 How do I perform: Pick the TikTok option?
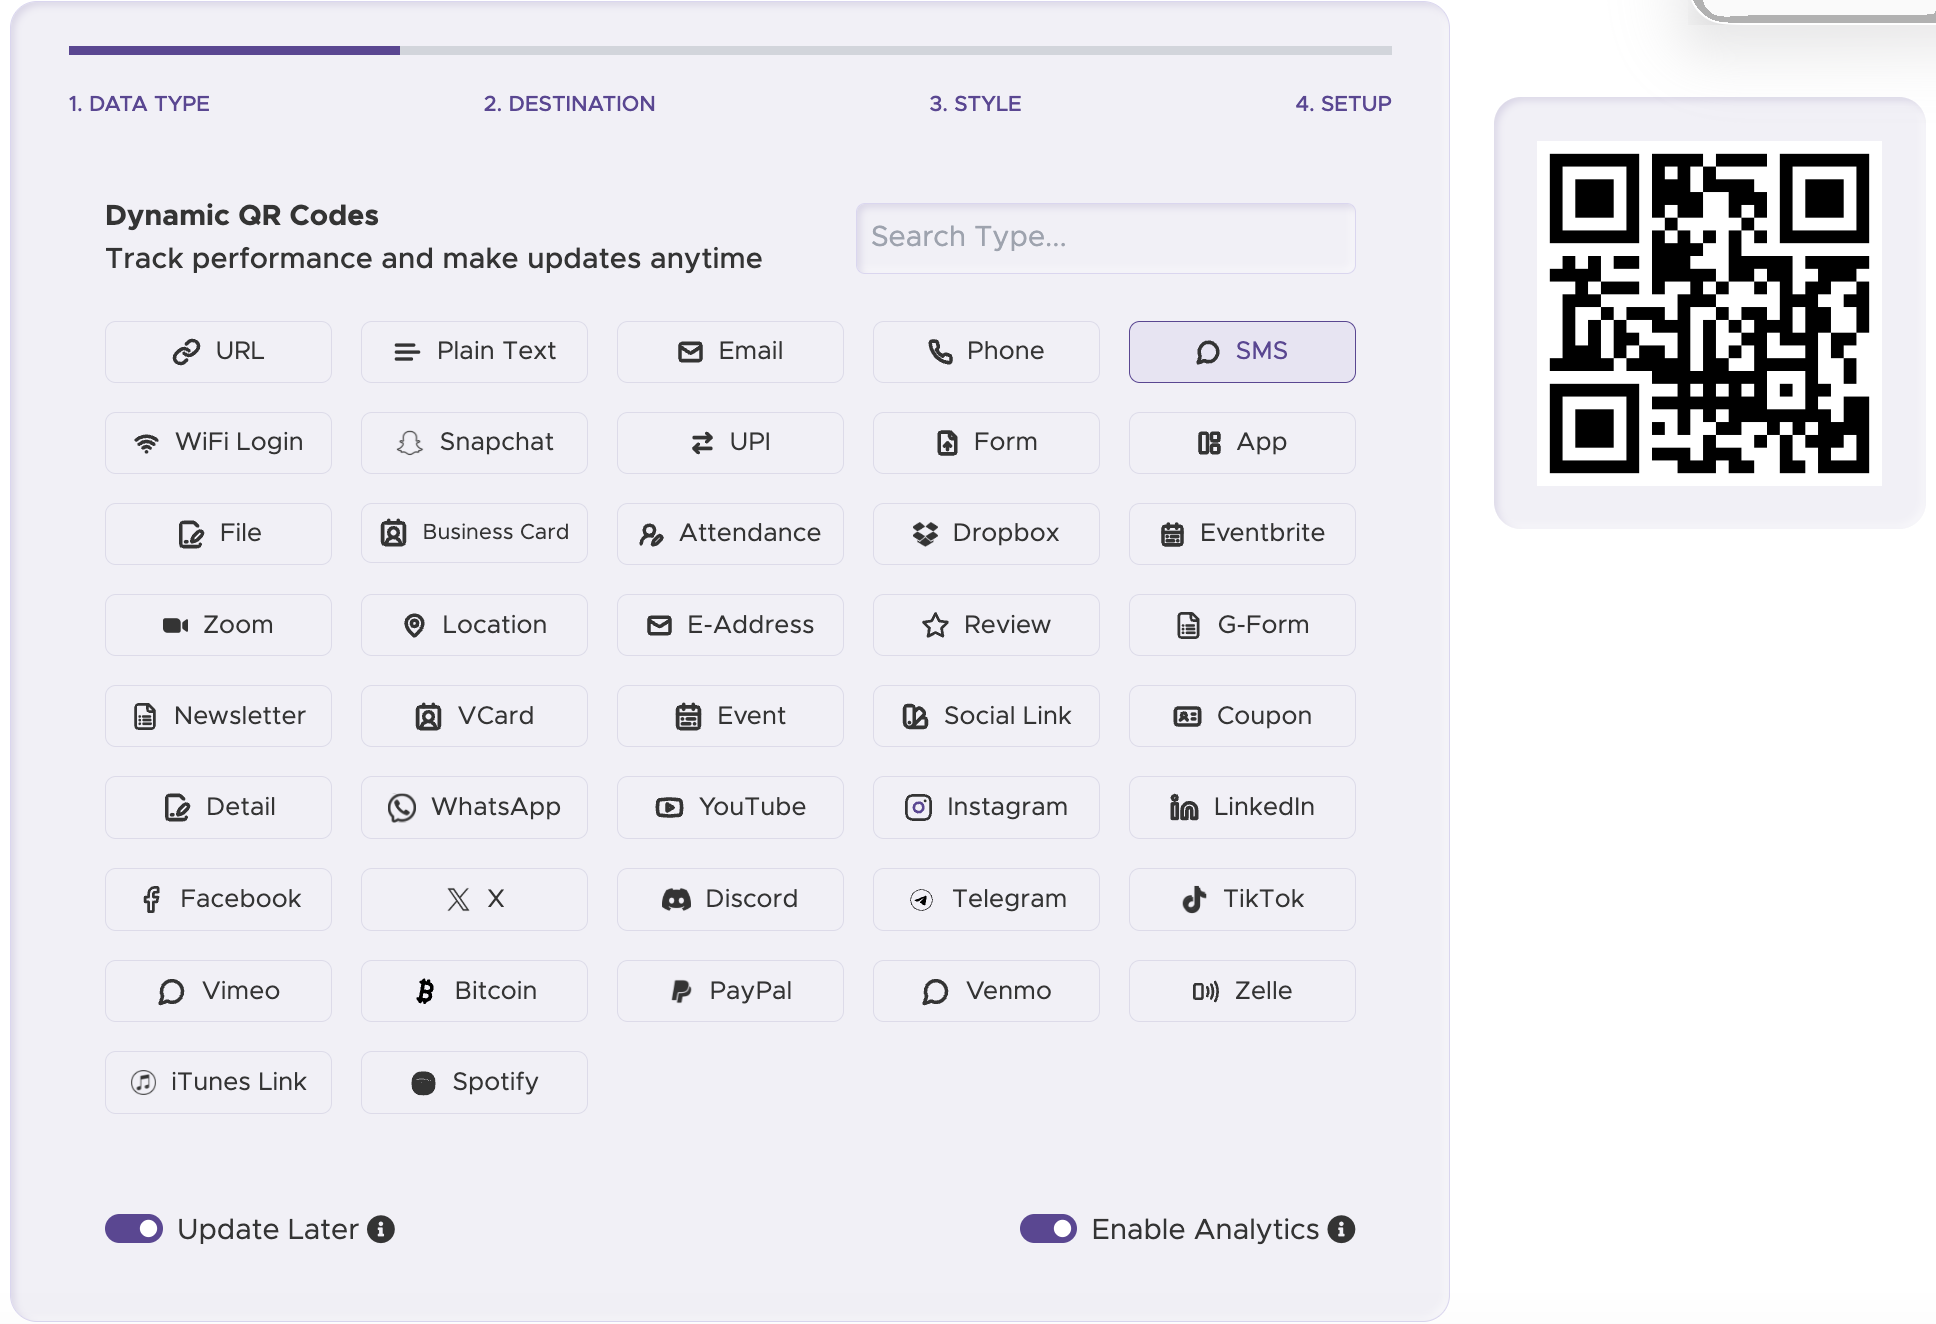(1242, 899)
